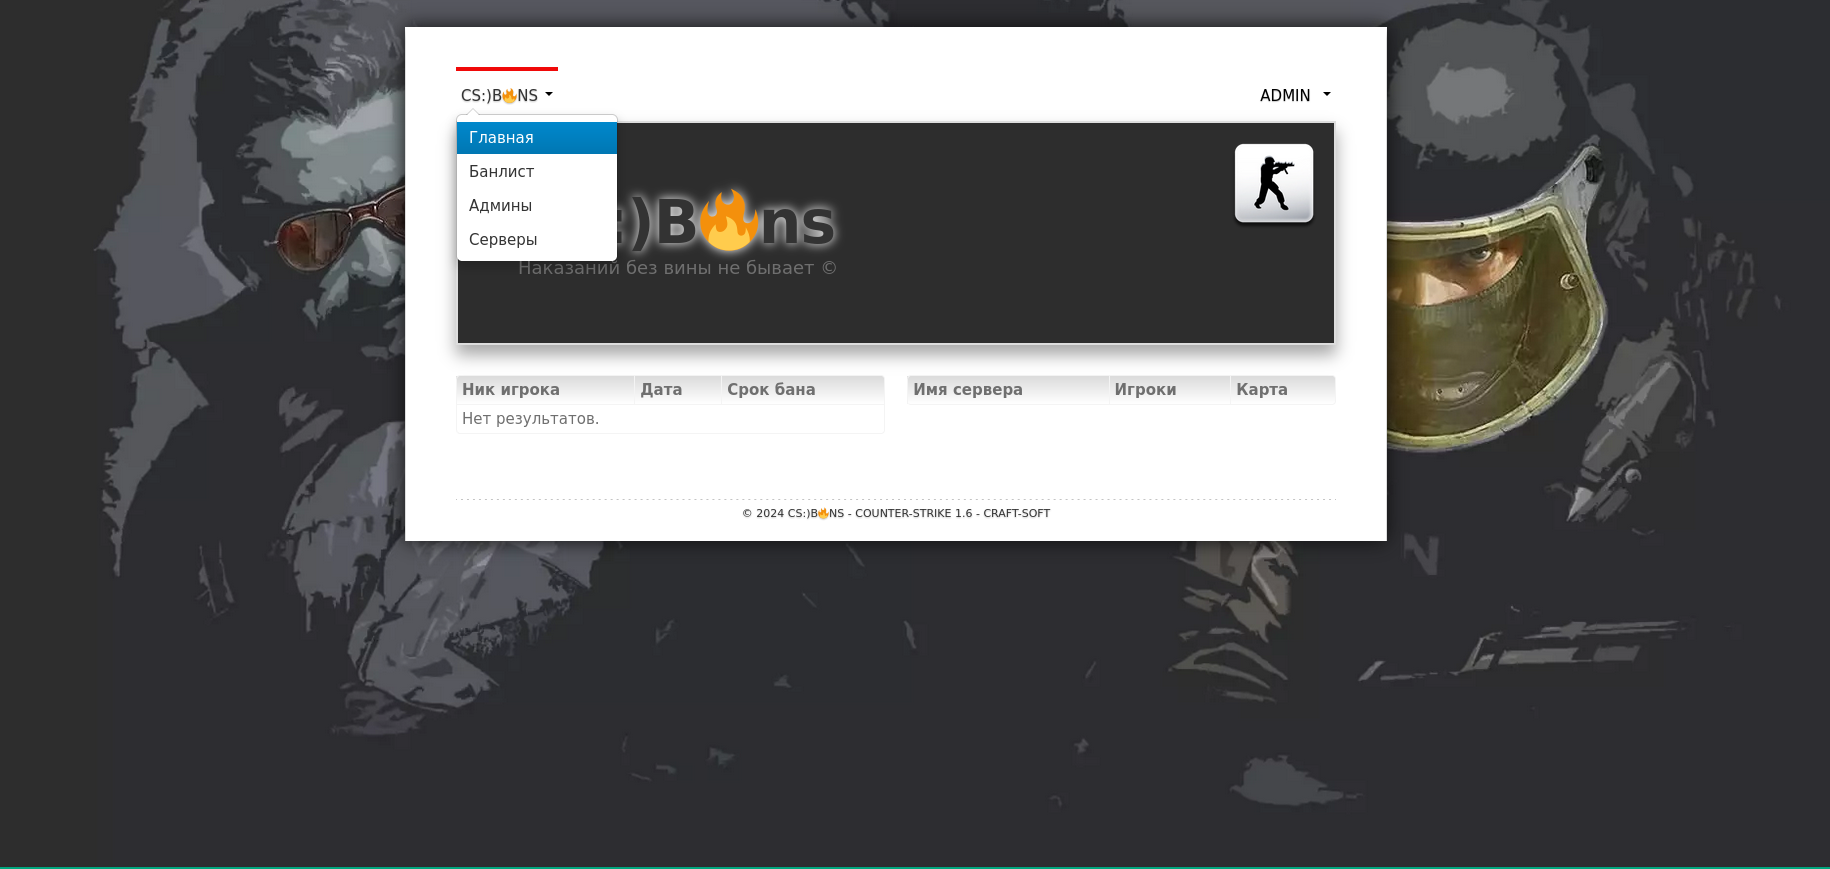Click the Нет результатов row
The width and height of the screenshot is (1830, 869).
[670, 419]
